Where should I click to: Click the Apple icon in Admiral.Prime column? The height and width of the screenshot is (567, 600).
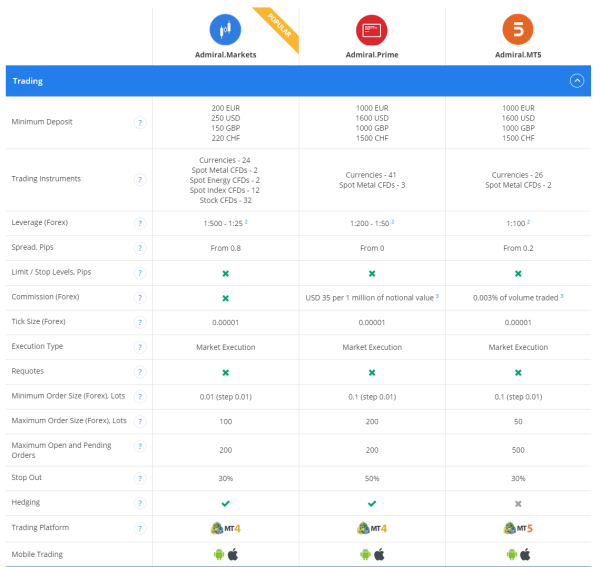[379, 554]
